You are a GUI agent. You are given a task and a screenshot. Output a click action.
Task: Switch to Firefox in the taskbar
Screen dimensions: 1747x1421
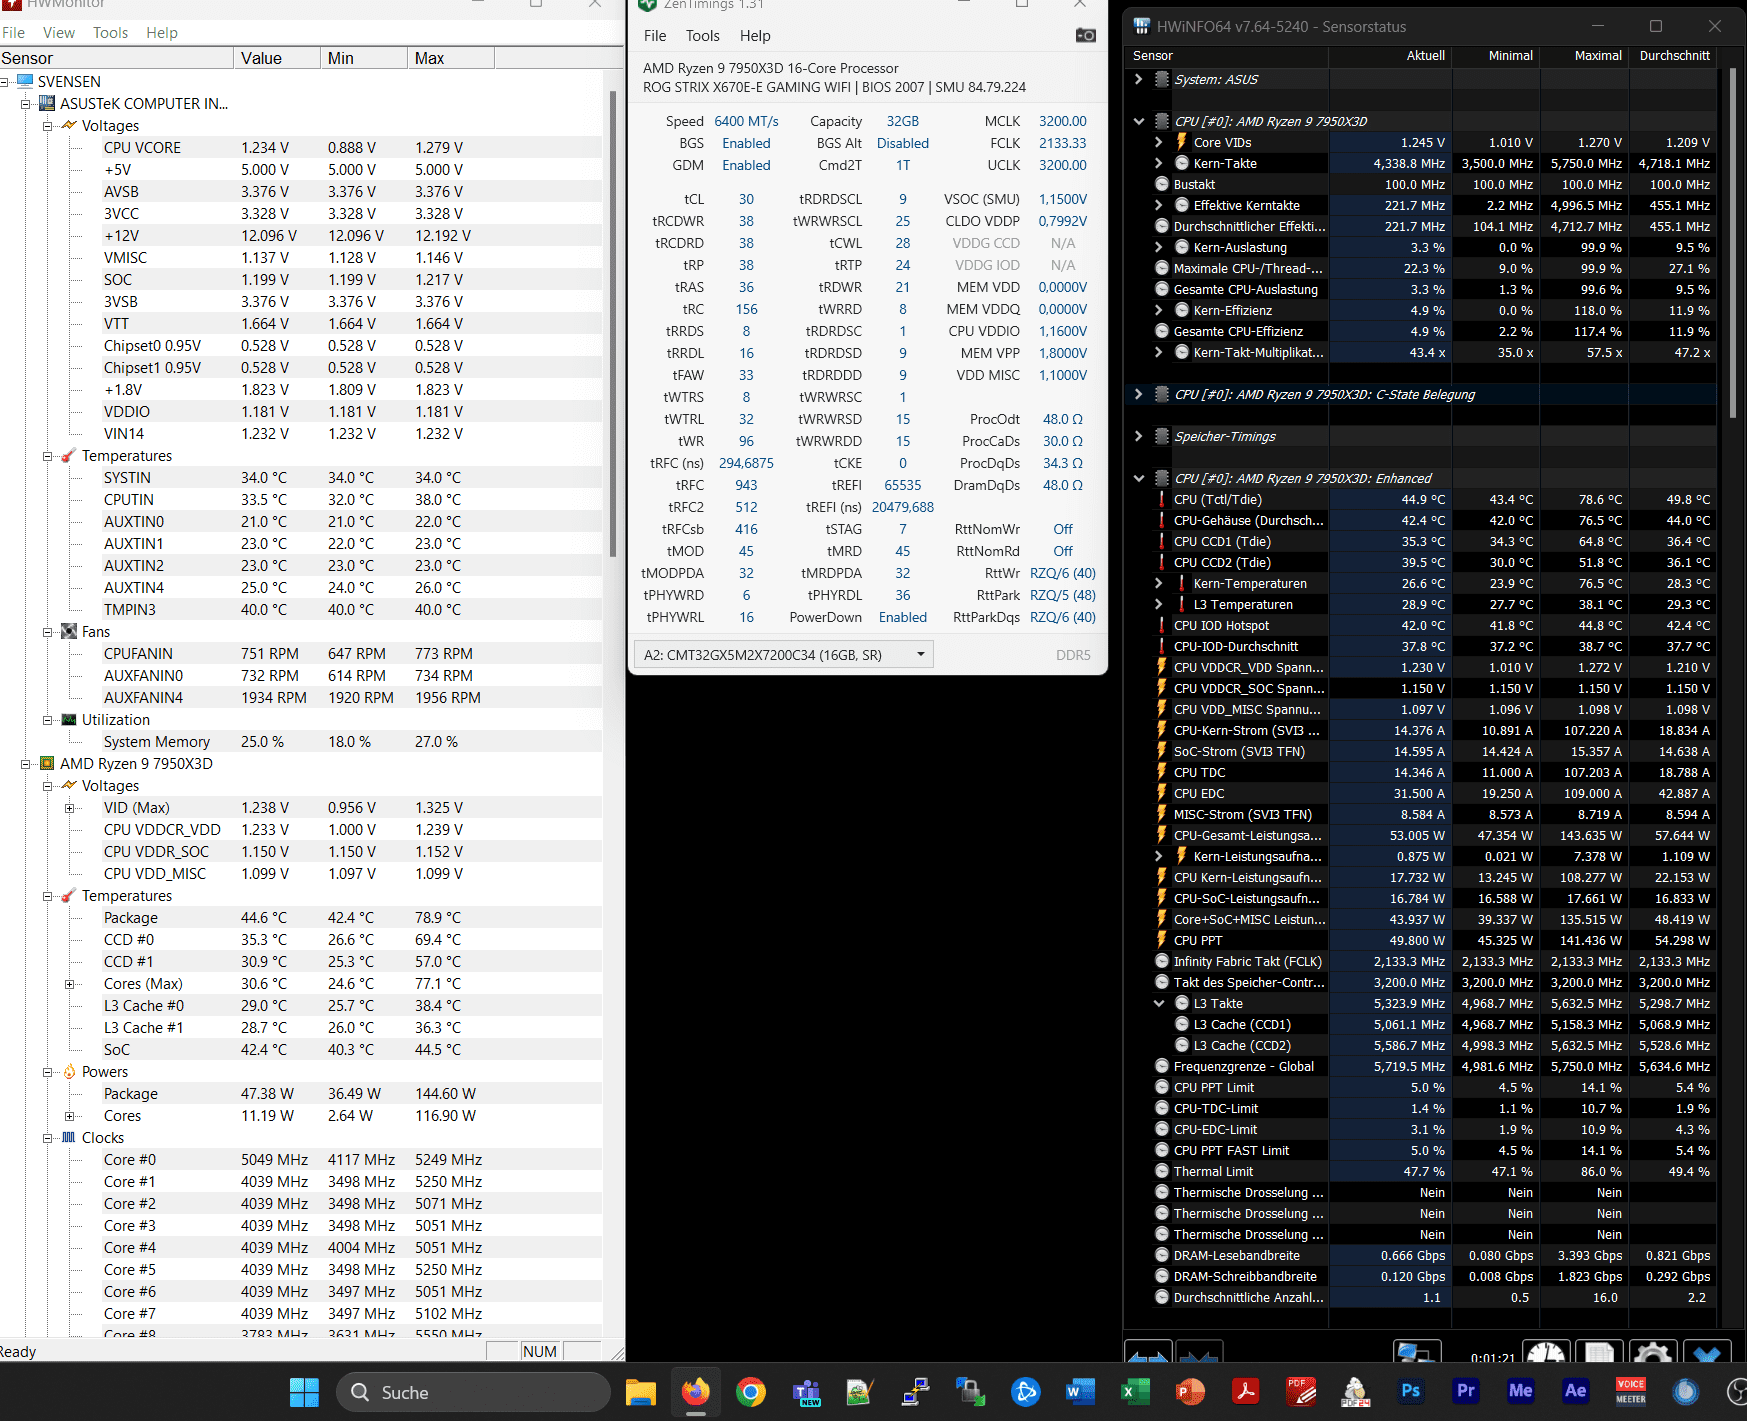point(696,1392)
